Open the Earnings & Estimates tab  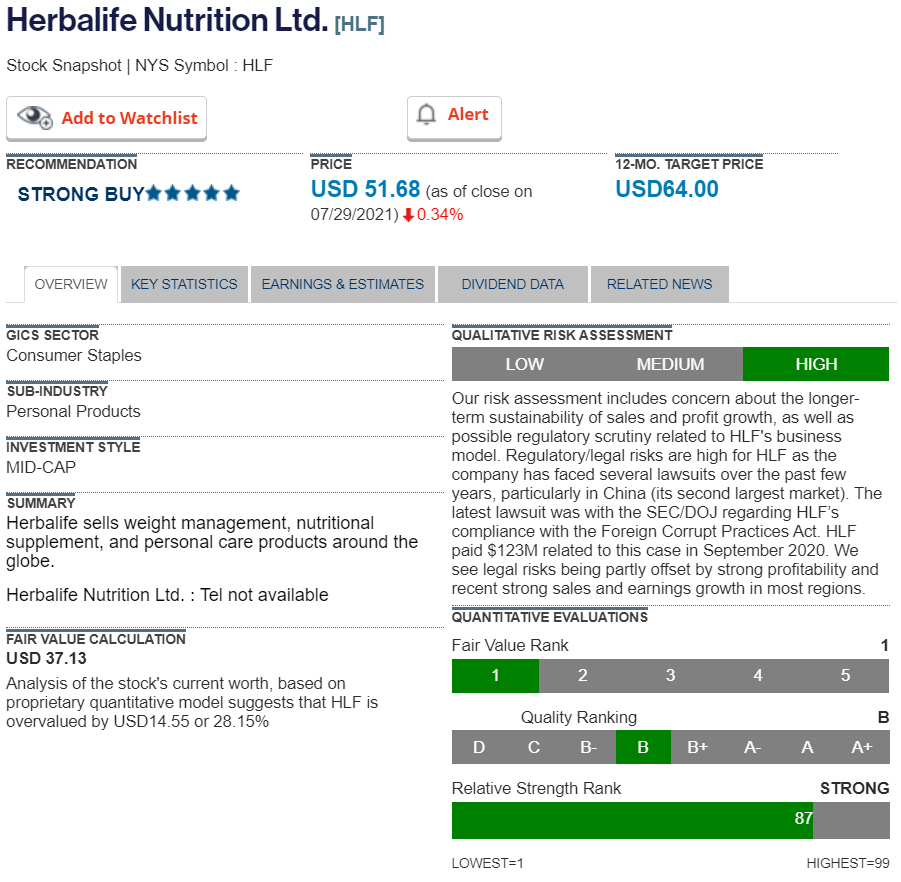pyautogui.click(x=343, y=284)
